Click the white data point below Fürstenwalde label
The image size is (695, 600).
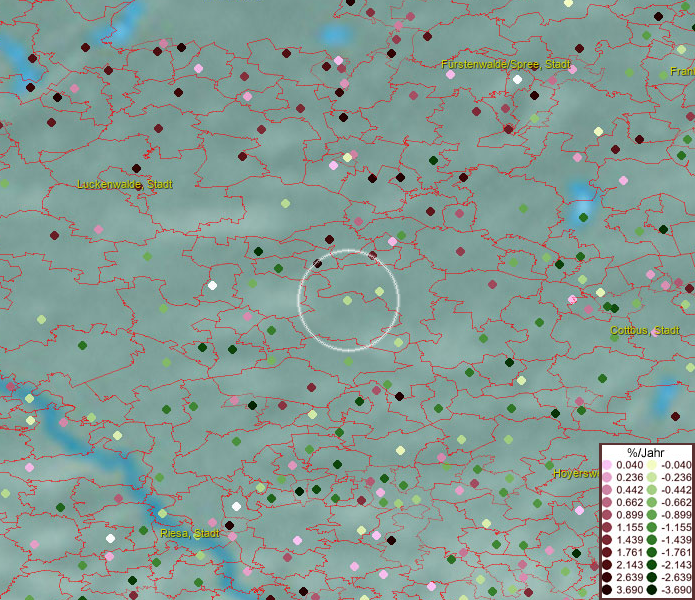click(517, 79)
